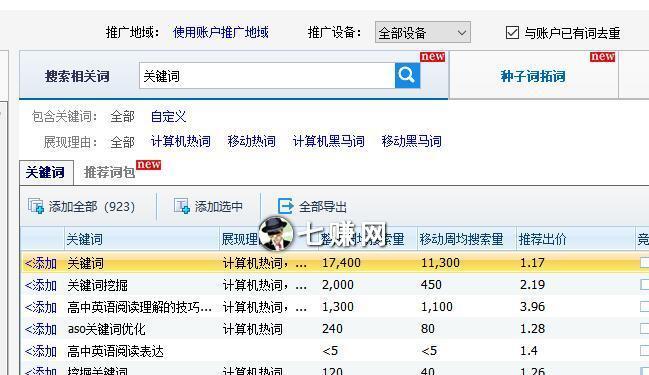Click the 11,300 mobile search volume cell

coord(440,262)
